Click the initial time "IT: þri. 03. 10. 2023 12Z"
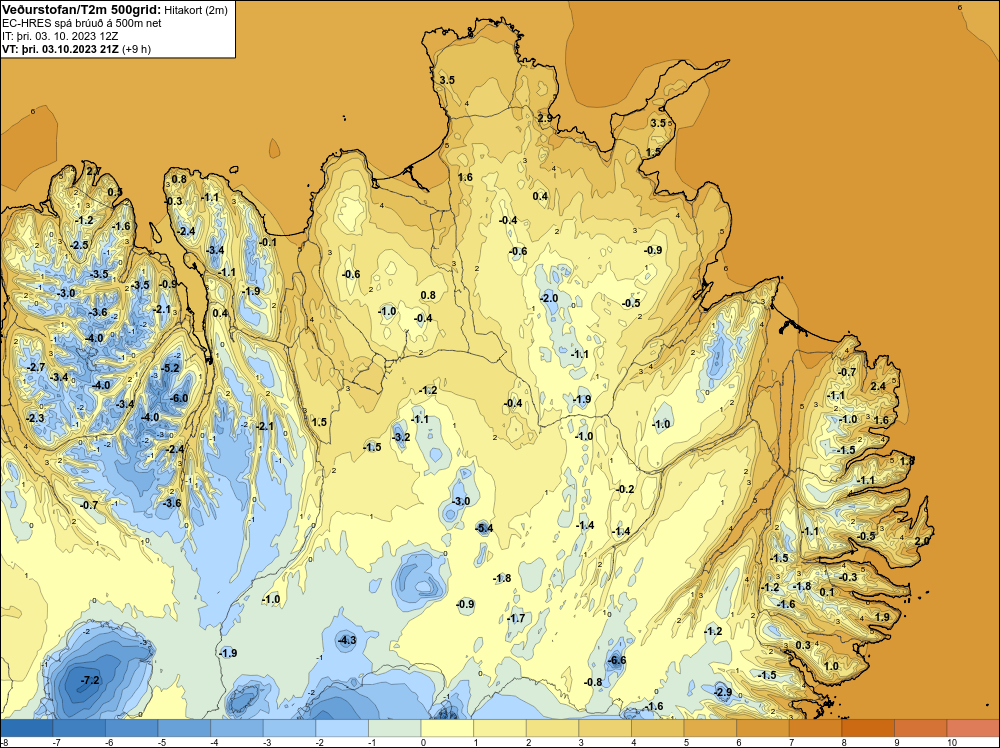The height and width of the screenshot is (748, 1000). 60,36
